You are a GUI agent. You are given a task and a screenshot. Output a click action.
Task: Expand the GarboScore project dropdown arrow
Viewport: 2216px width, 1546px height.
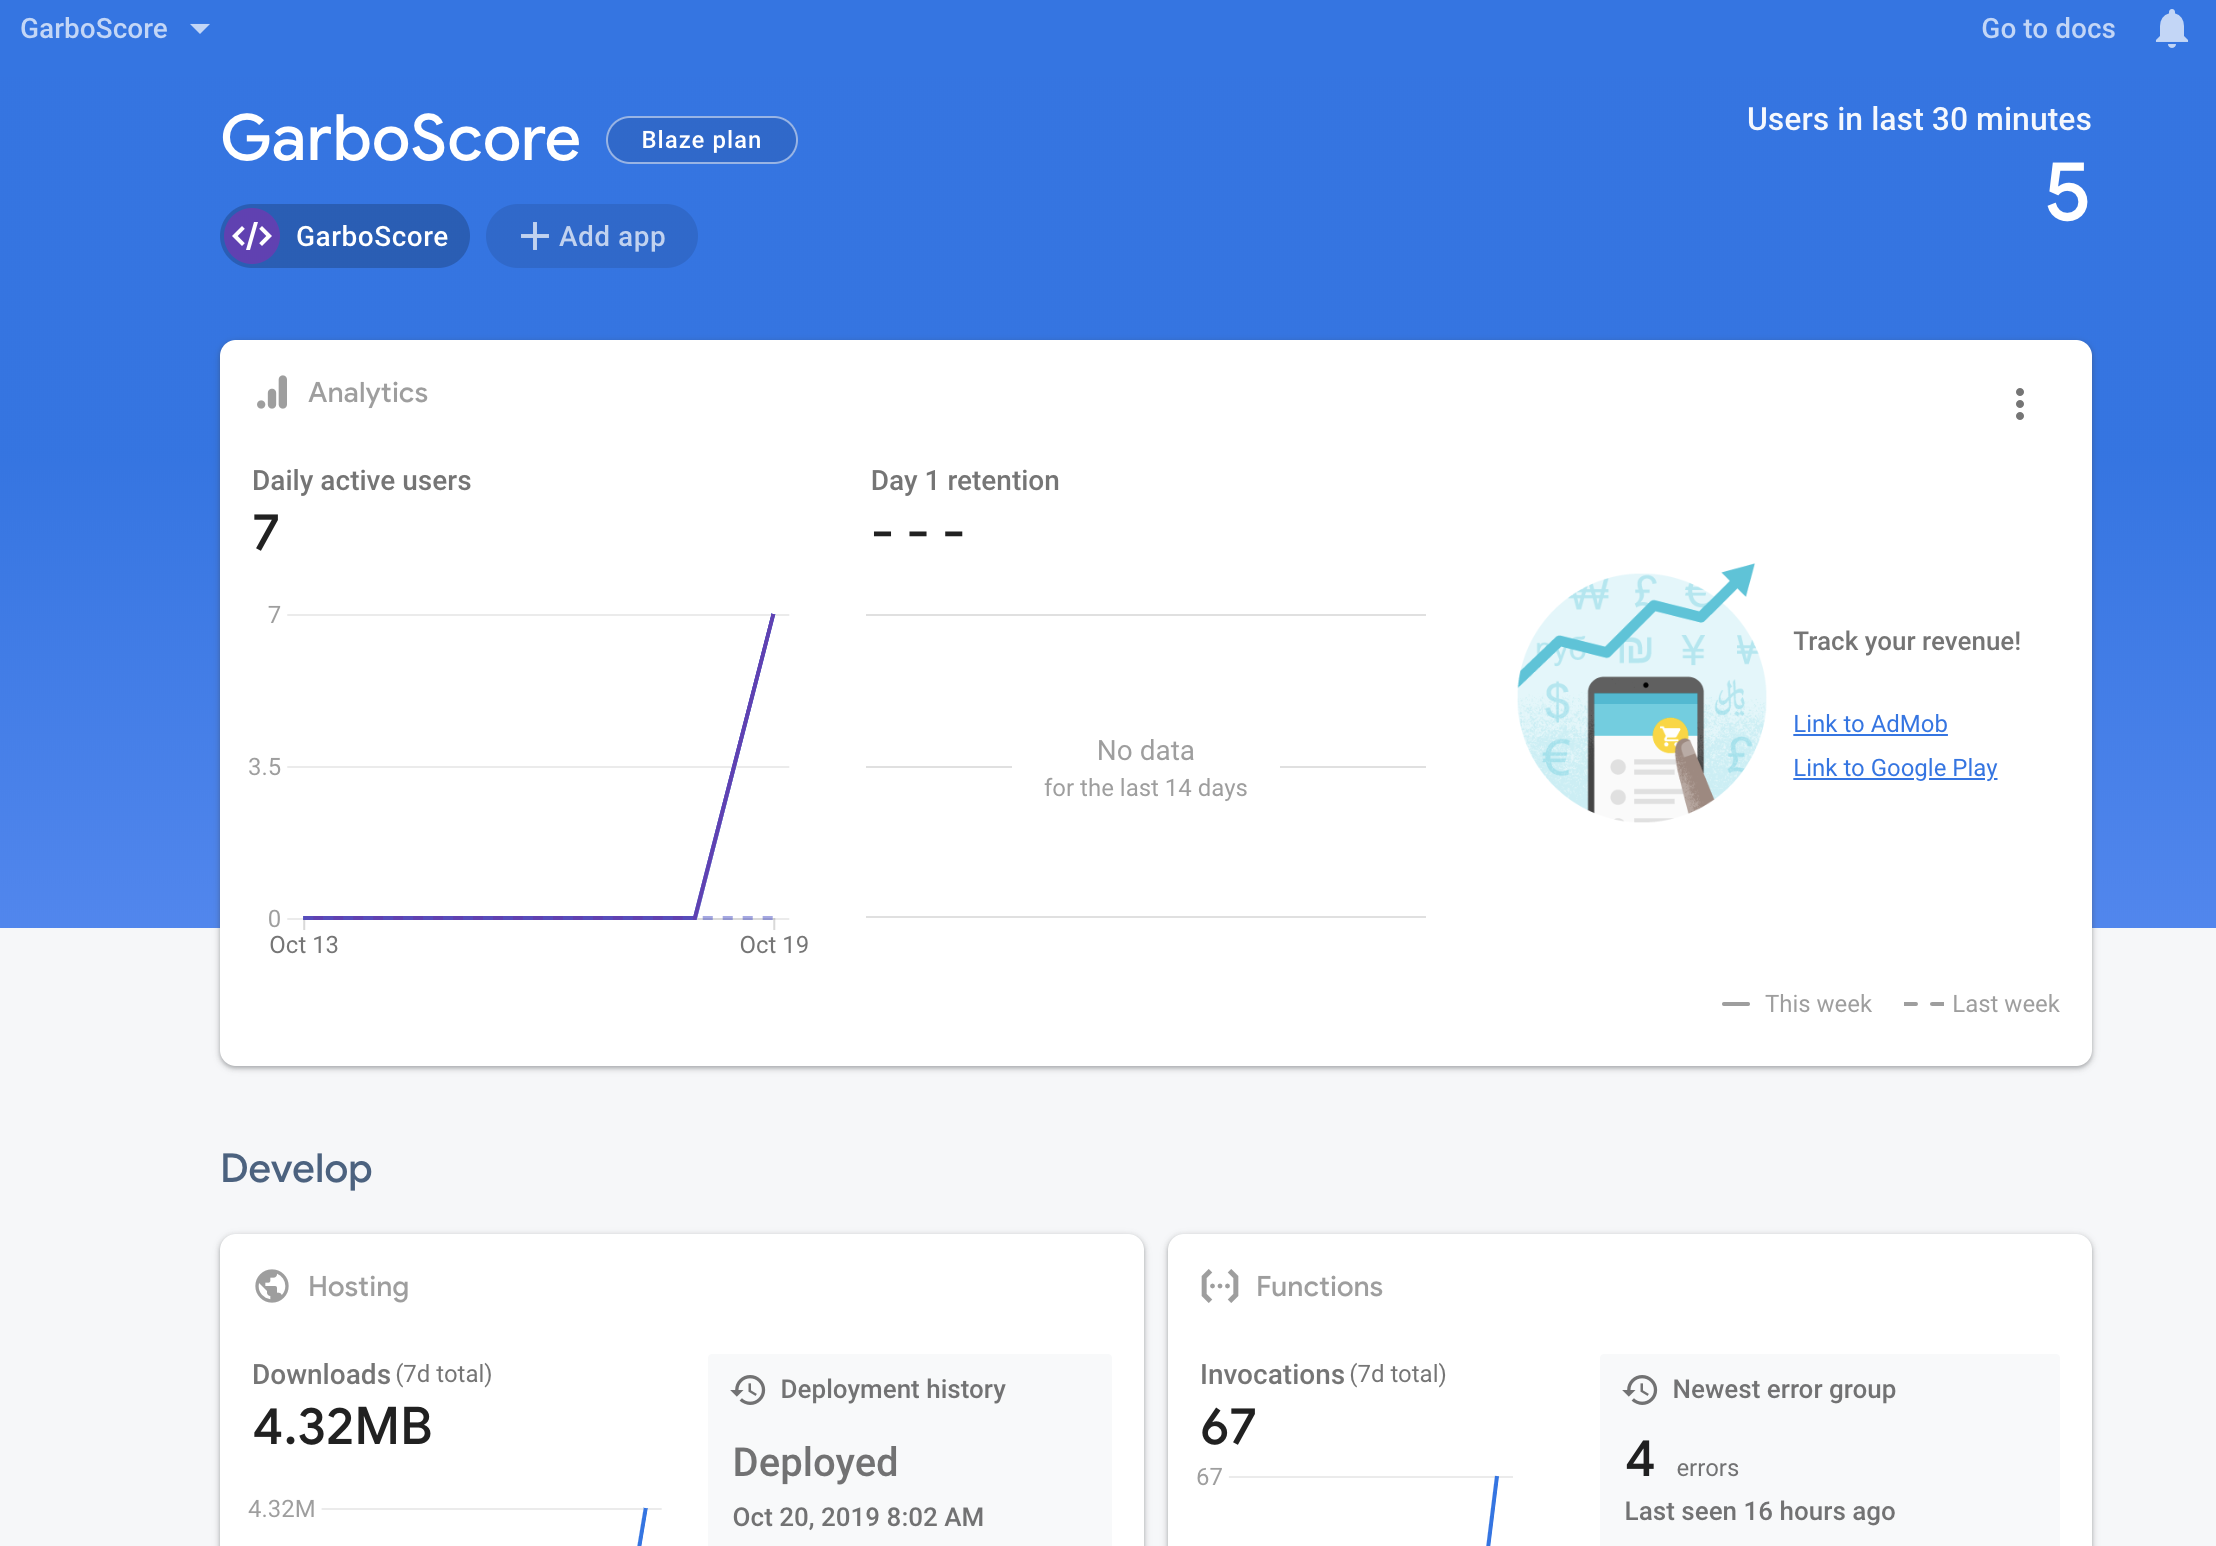(x=200, y=29)
